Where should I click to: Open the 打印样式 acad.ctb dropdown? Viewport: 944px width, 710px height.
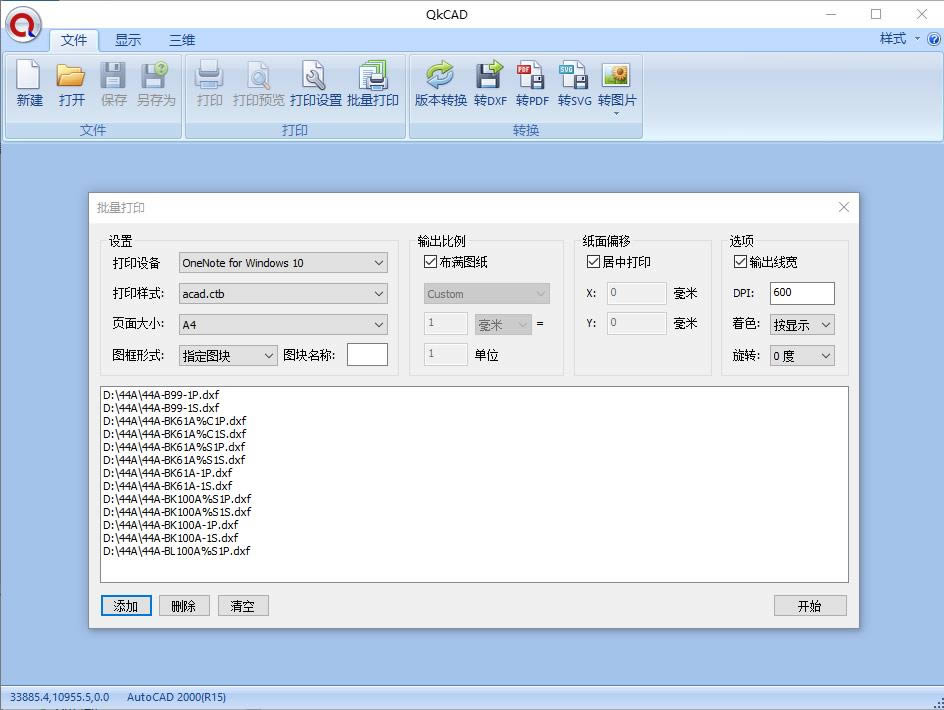(283, 293)
